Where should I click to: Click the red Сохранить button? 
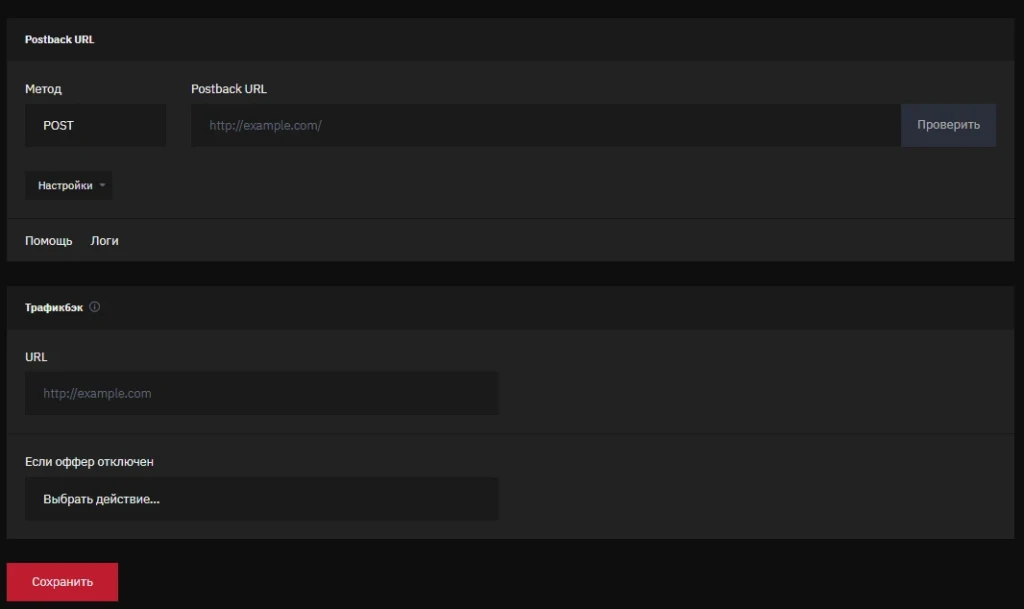point(63,582)
